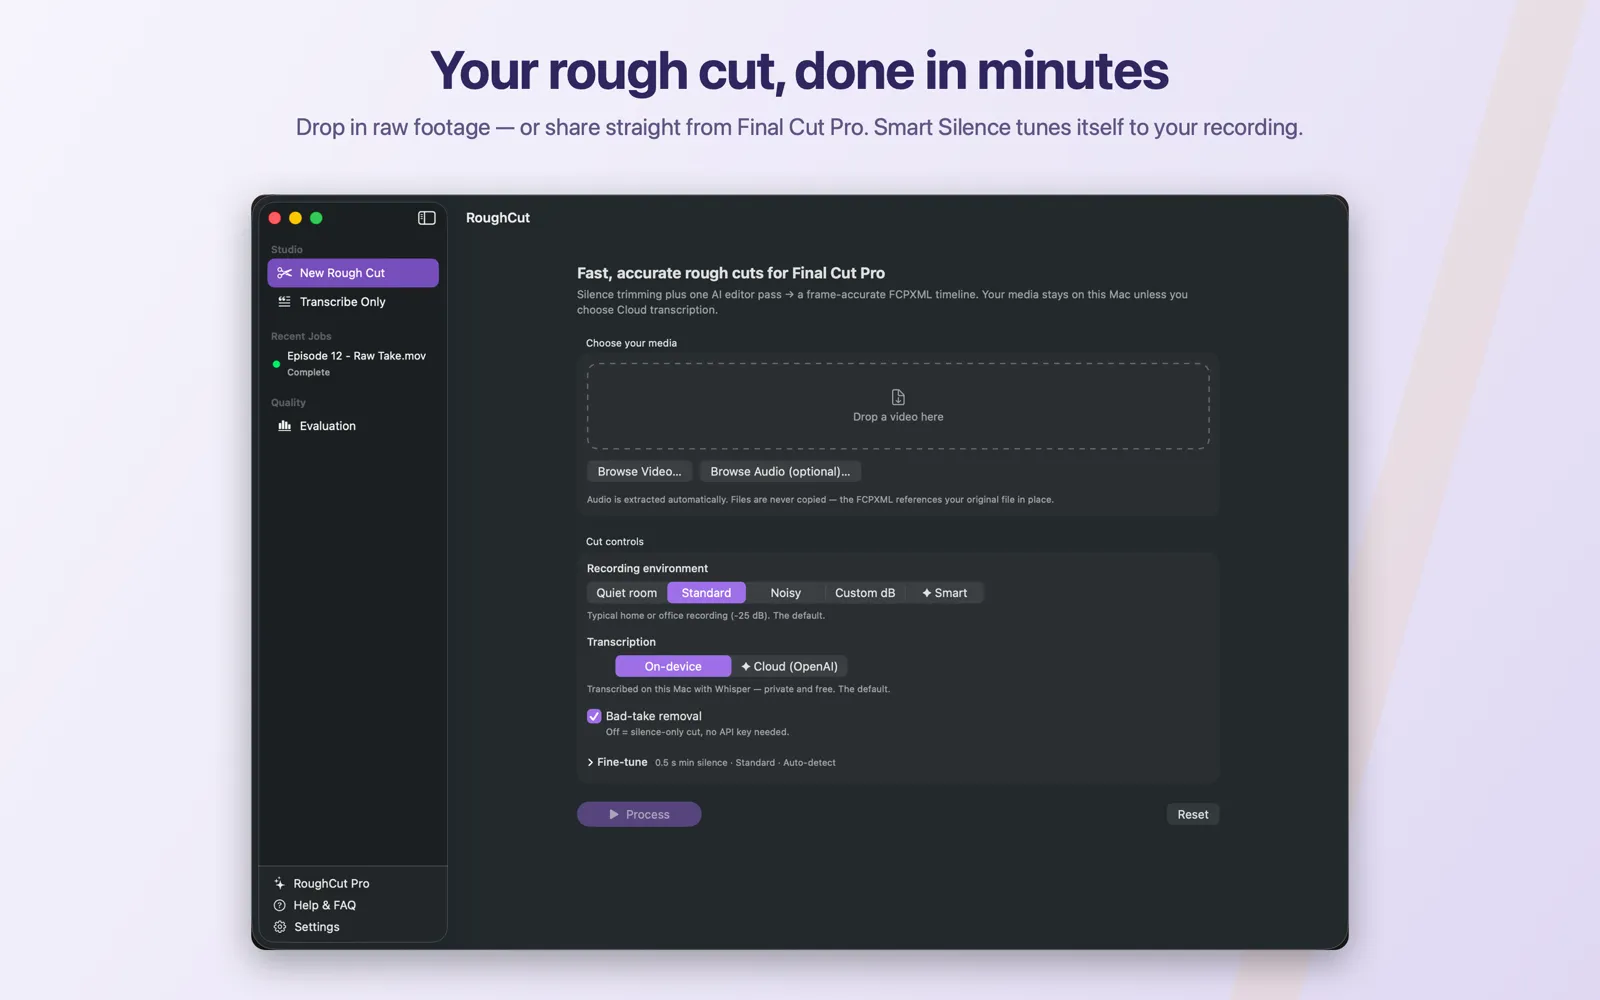
Task: Click the 'Quality' sidebar header
Action: point(288,403)
